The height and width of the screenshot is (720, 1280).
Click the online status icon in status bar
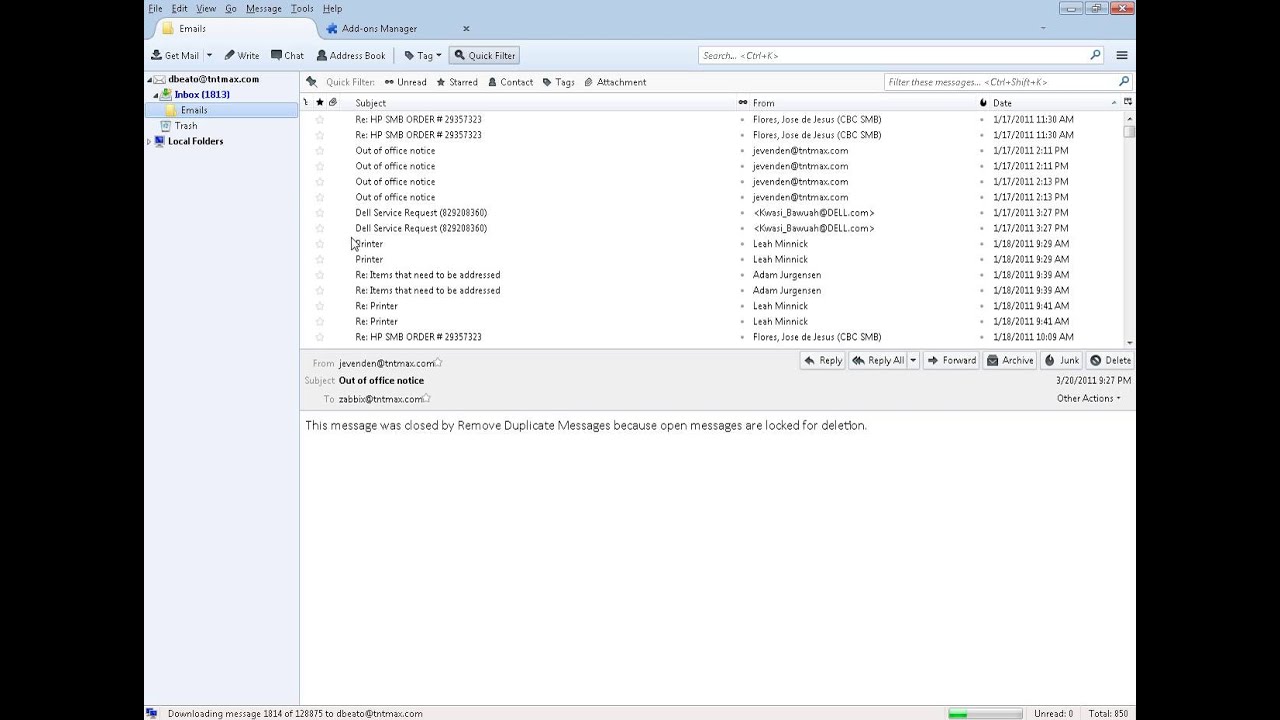tap(152, 714)
